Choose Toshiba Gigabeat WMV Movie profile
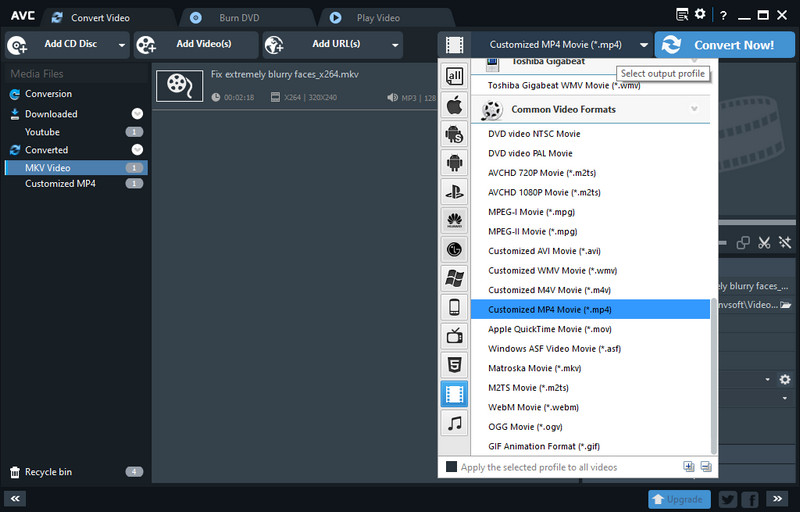The width and height of the screenshot is (800, 512). coord(590,85)
